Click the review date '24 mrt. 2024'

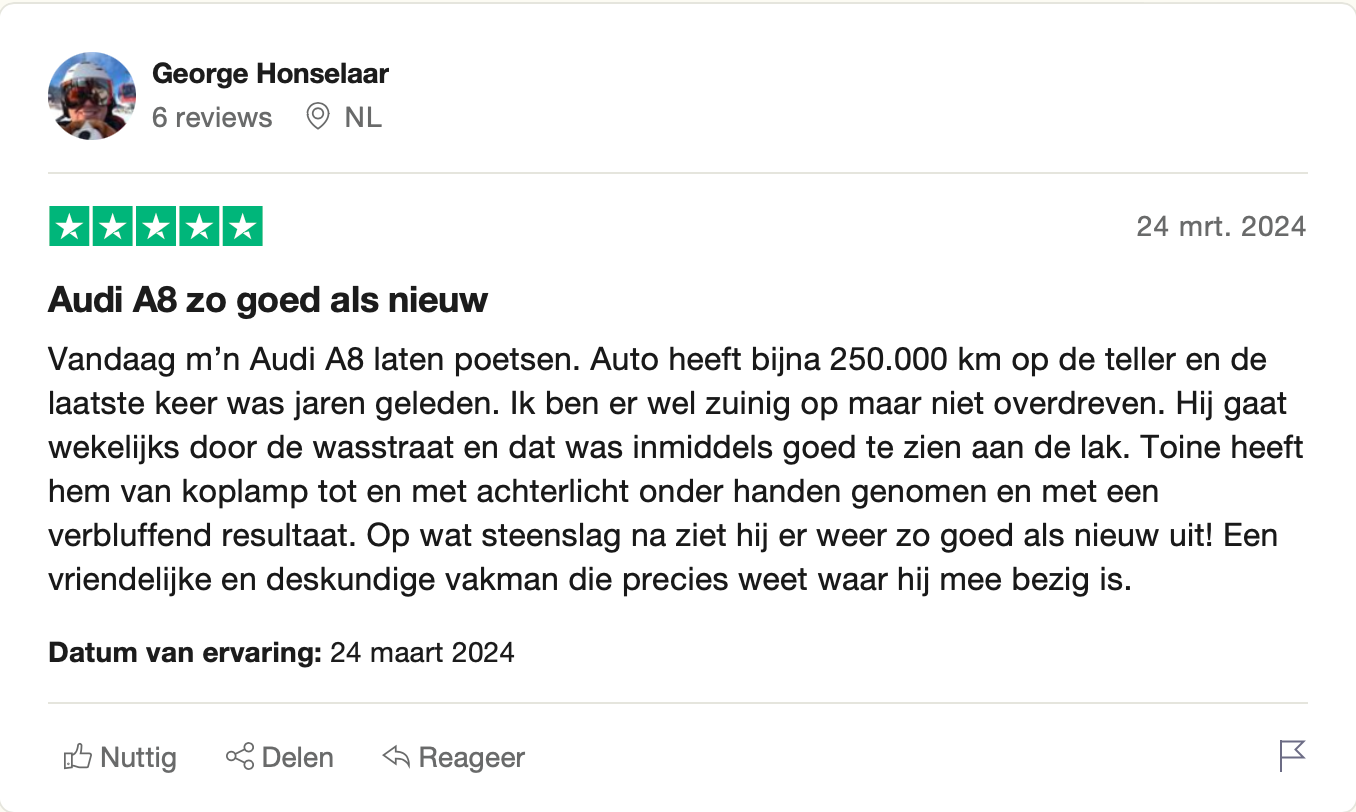(x=1221, y=226)
